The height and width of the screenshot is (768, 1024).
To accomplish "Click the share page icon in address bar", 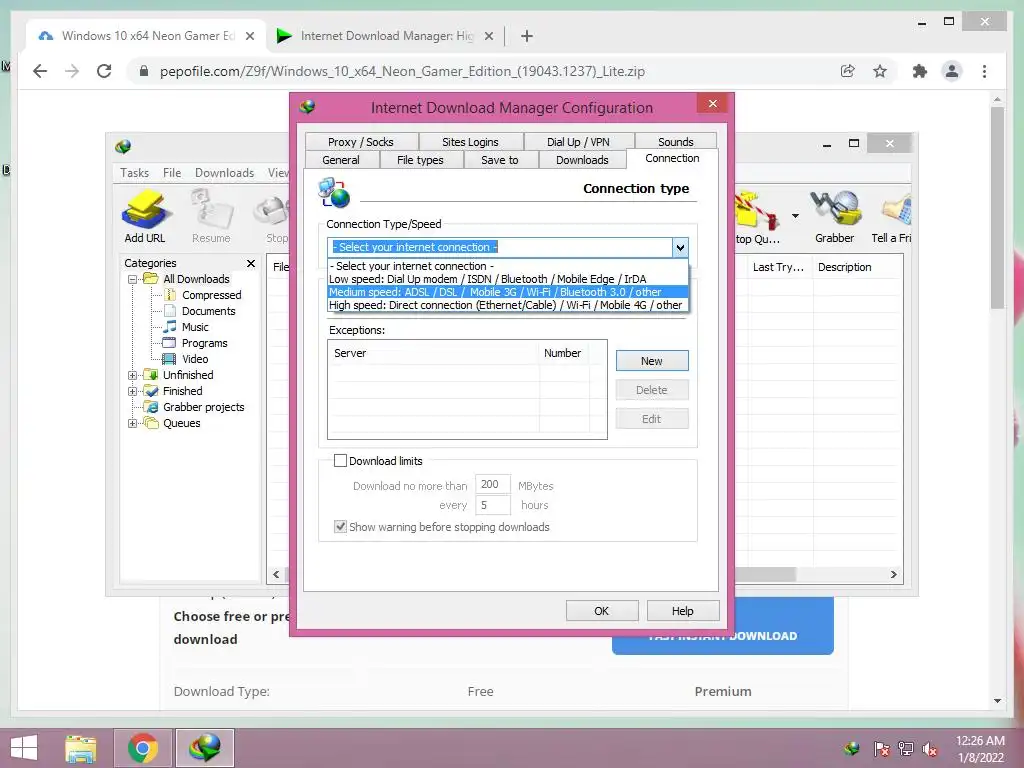I will pyautogui.click(x=848, y=71).
